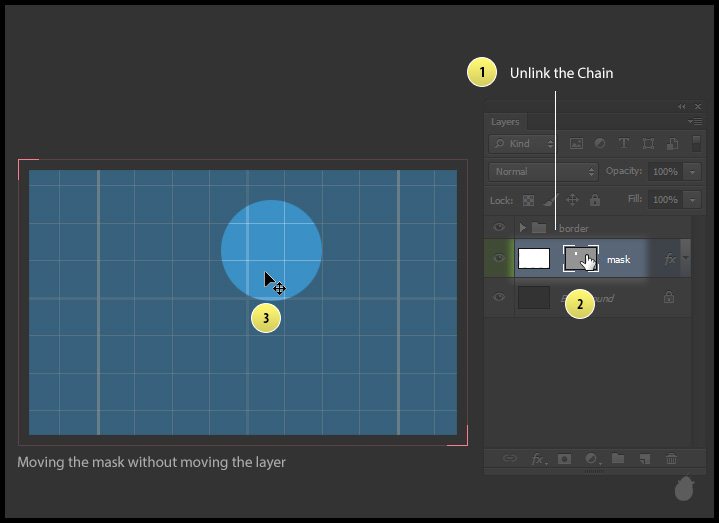Click the shape layer filter icon
Viewport: 719px width, 523px height.
tap(648, 144)
